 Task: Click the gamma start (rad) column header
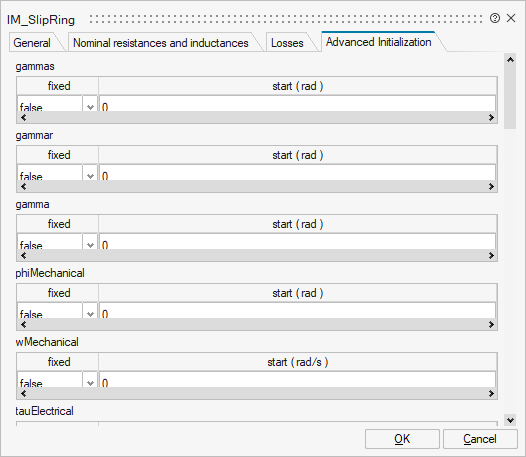(x=298, y=224)
